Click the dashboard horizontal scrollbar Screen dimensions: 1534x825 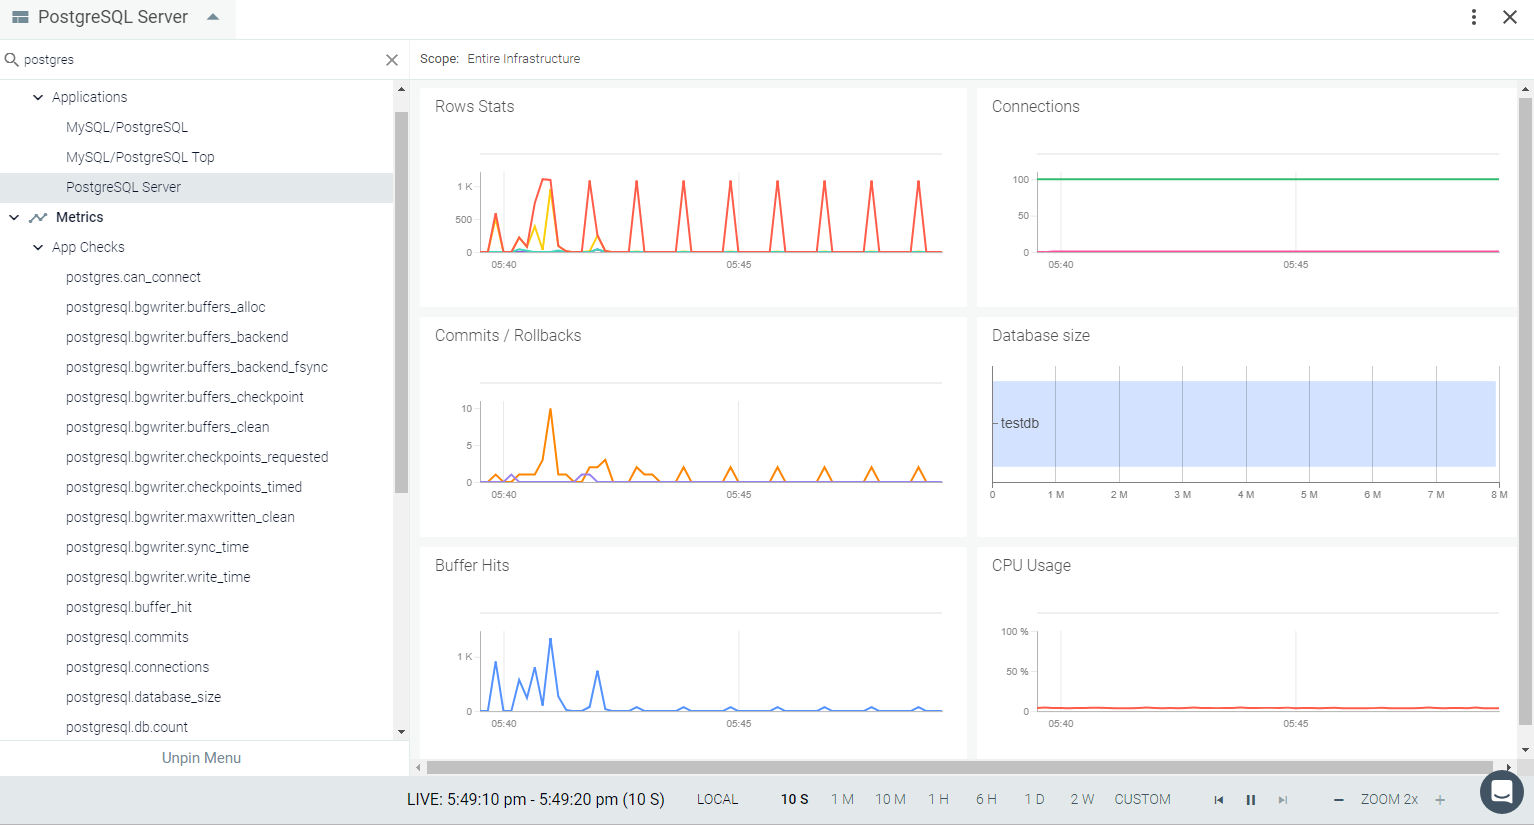pos(960,768)
